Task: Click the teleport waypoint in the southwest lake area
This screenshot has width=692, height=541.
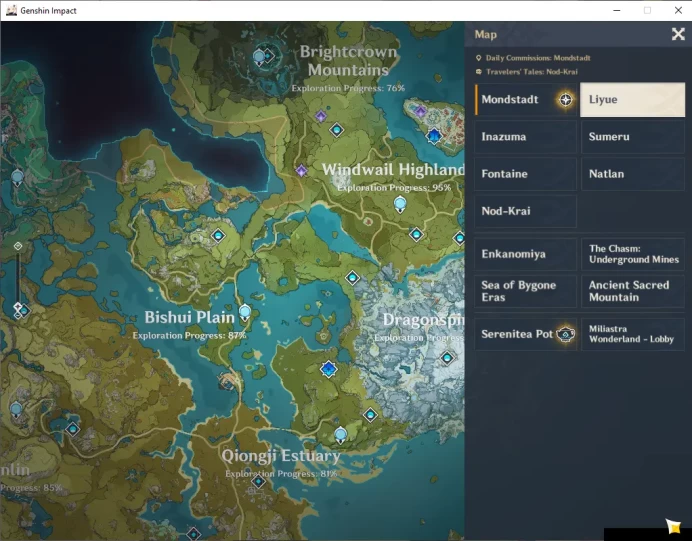Action: [x=73, y=428]
